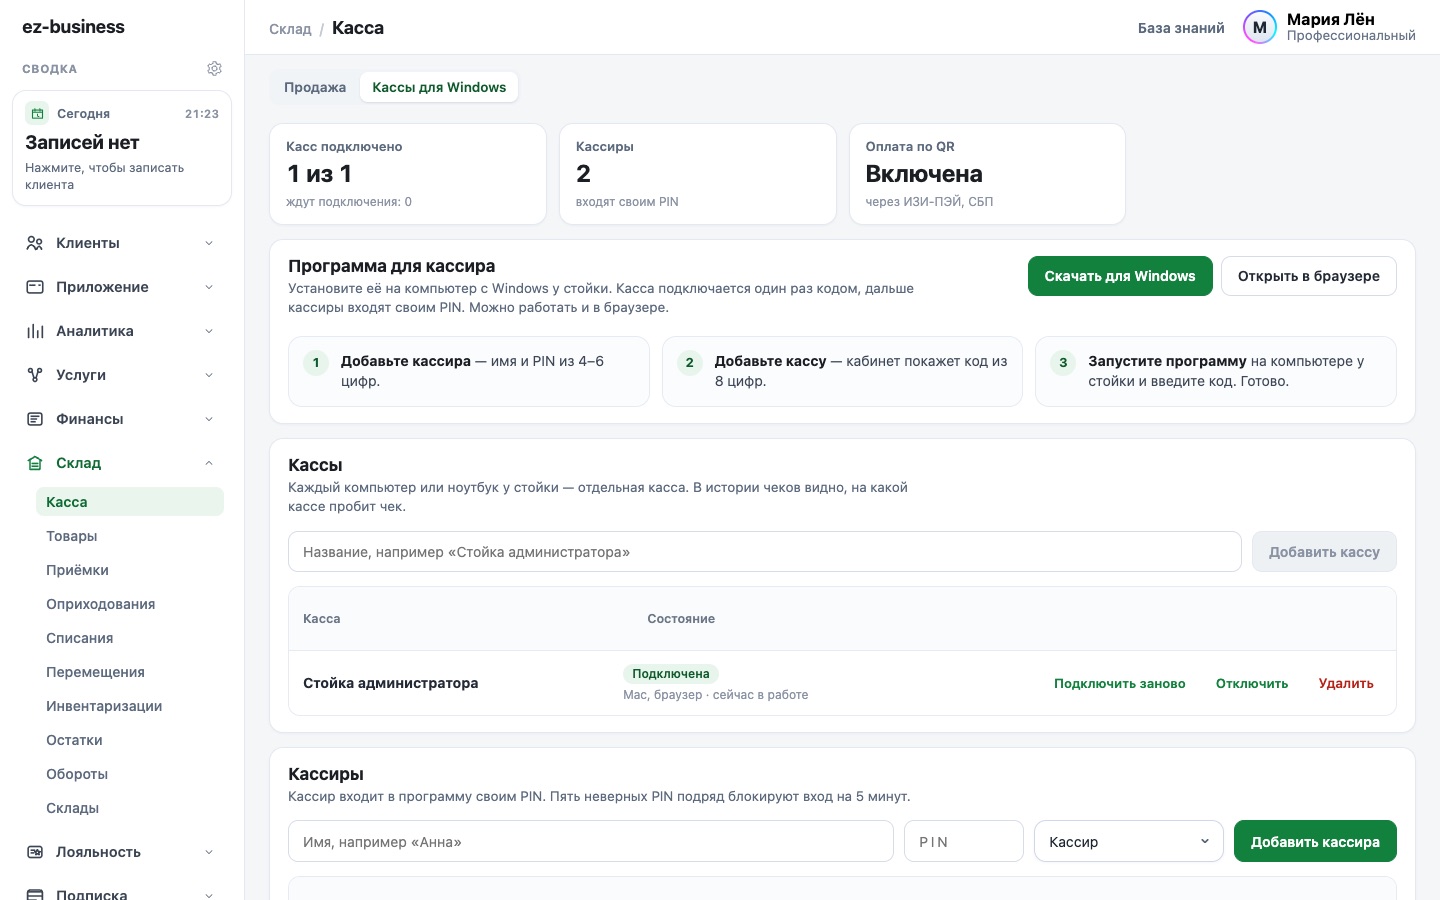The width and height of the screenshot is (1440, 900).
Task: Click the register name input field
Action: click(x=765, y=552)
